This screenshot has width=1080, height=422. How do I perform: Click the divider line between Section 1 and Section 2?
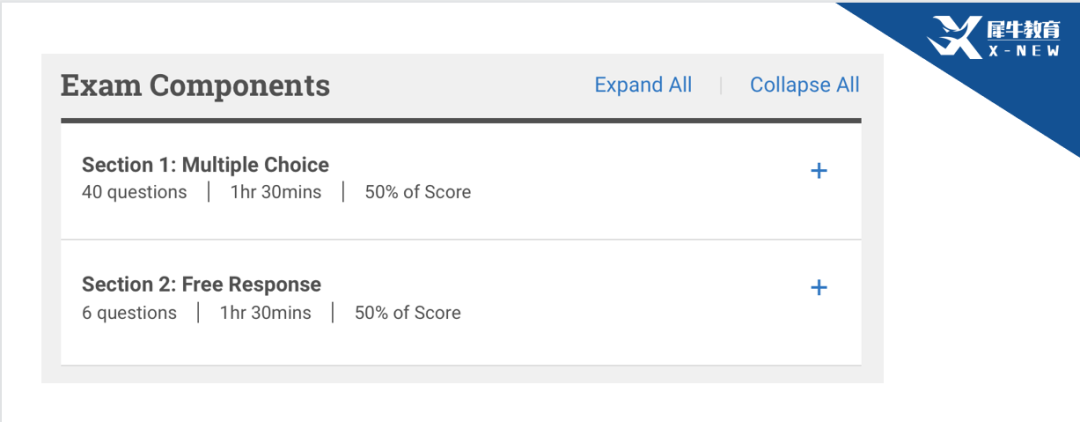[461, 240]
